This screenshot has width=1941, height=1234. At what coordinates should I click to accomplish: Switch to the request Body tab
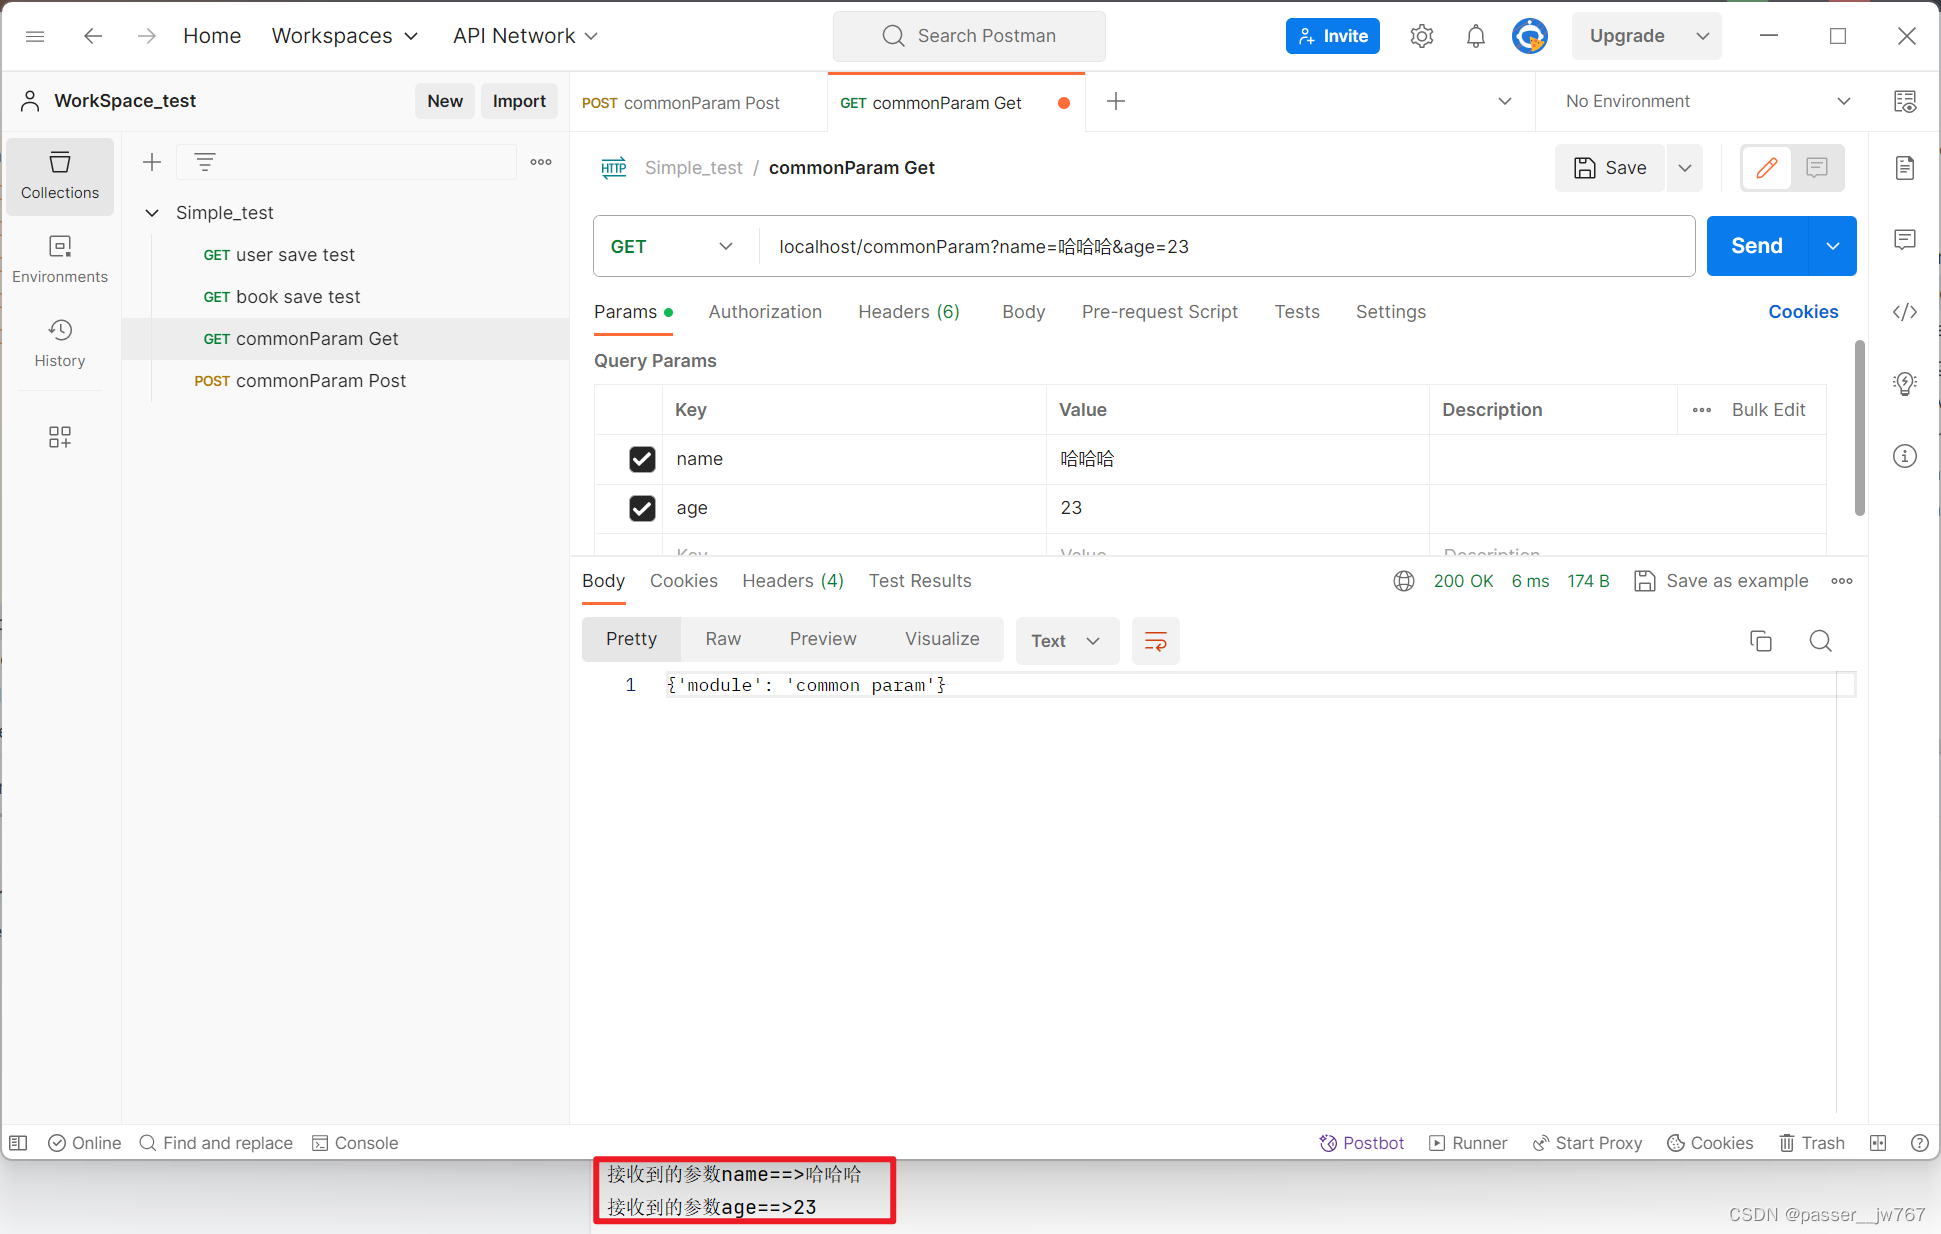[x=1024, y=312]
